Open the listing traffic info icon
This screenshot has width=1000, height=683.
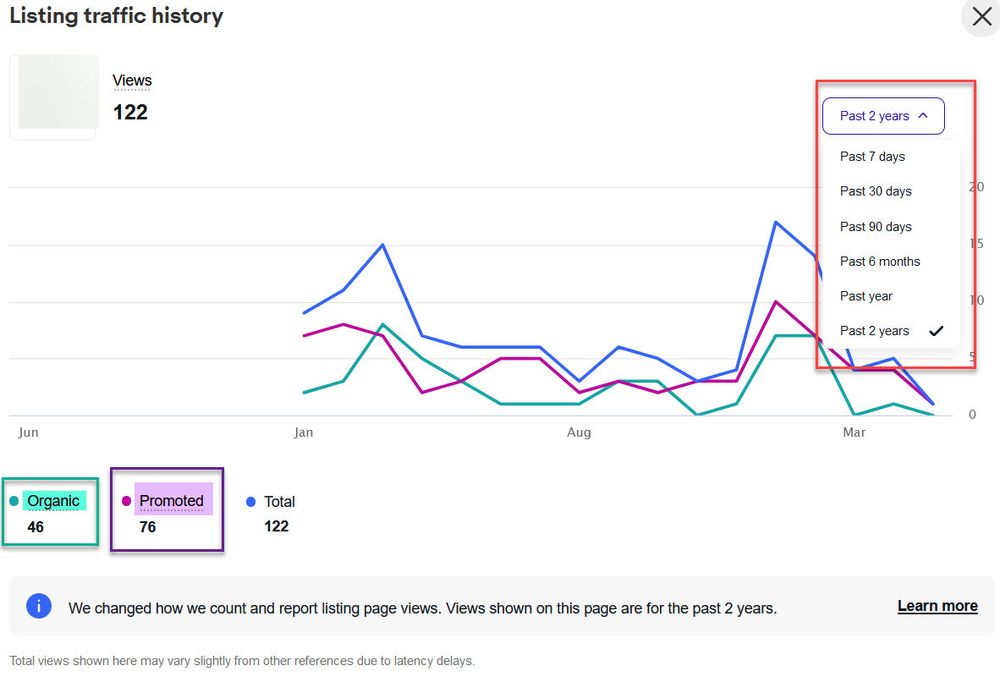[38, 606]
